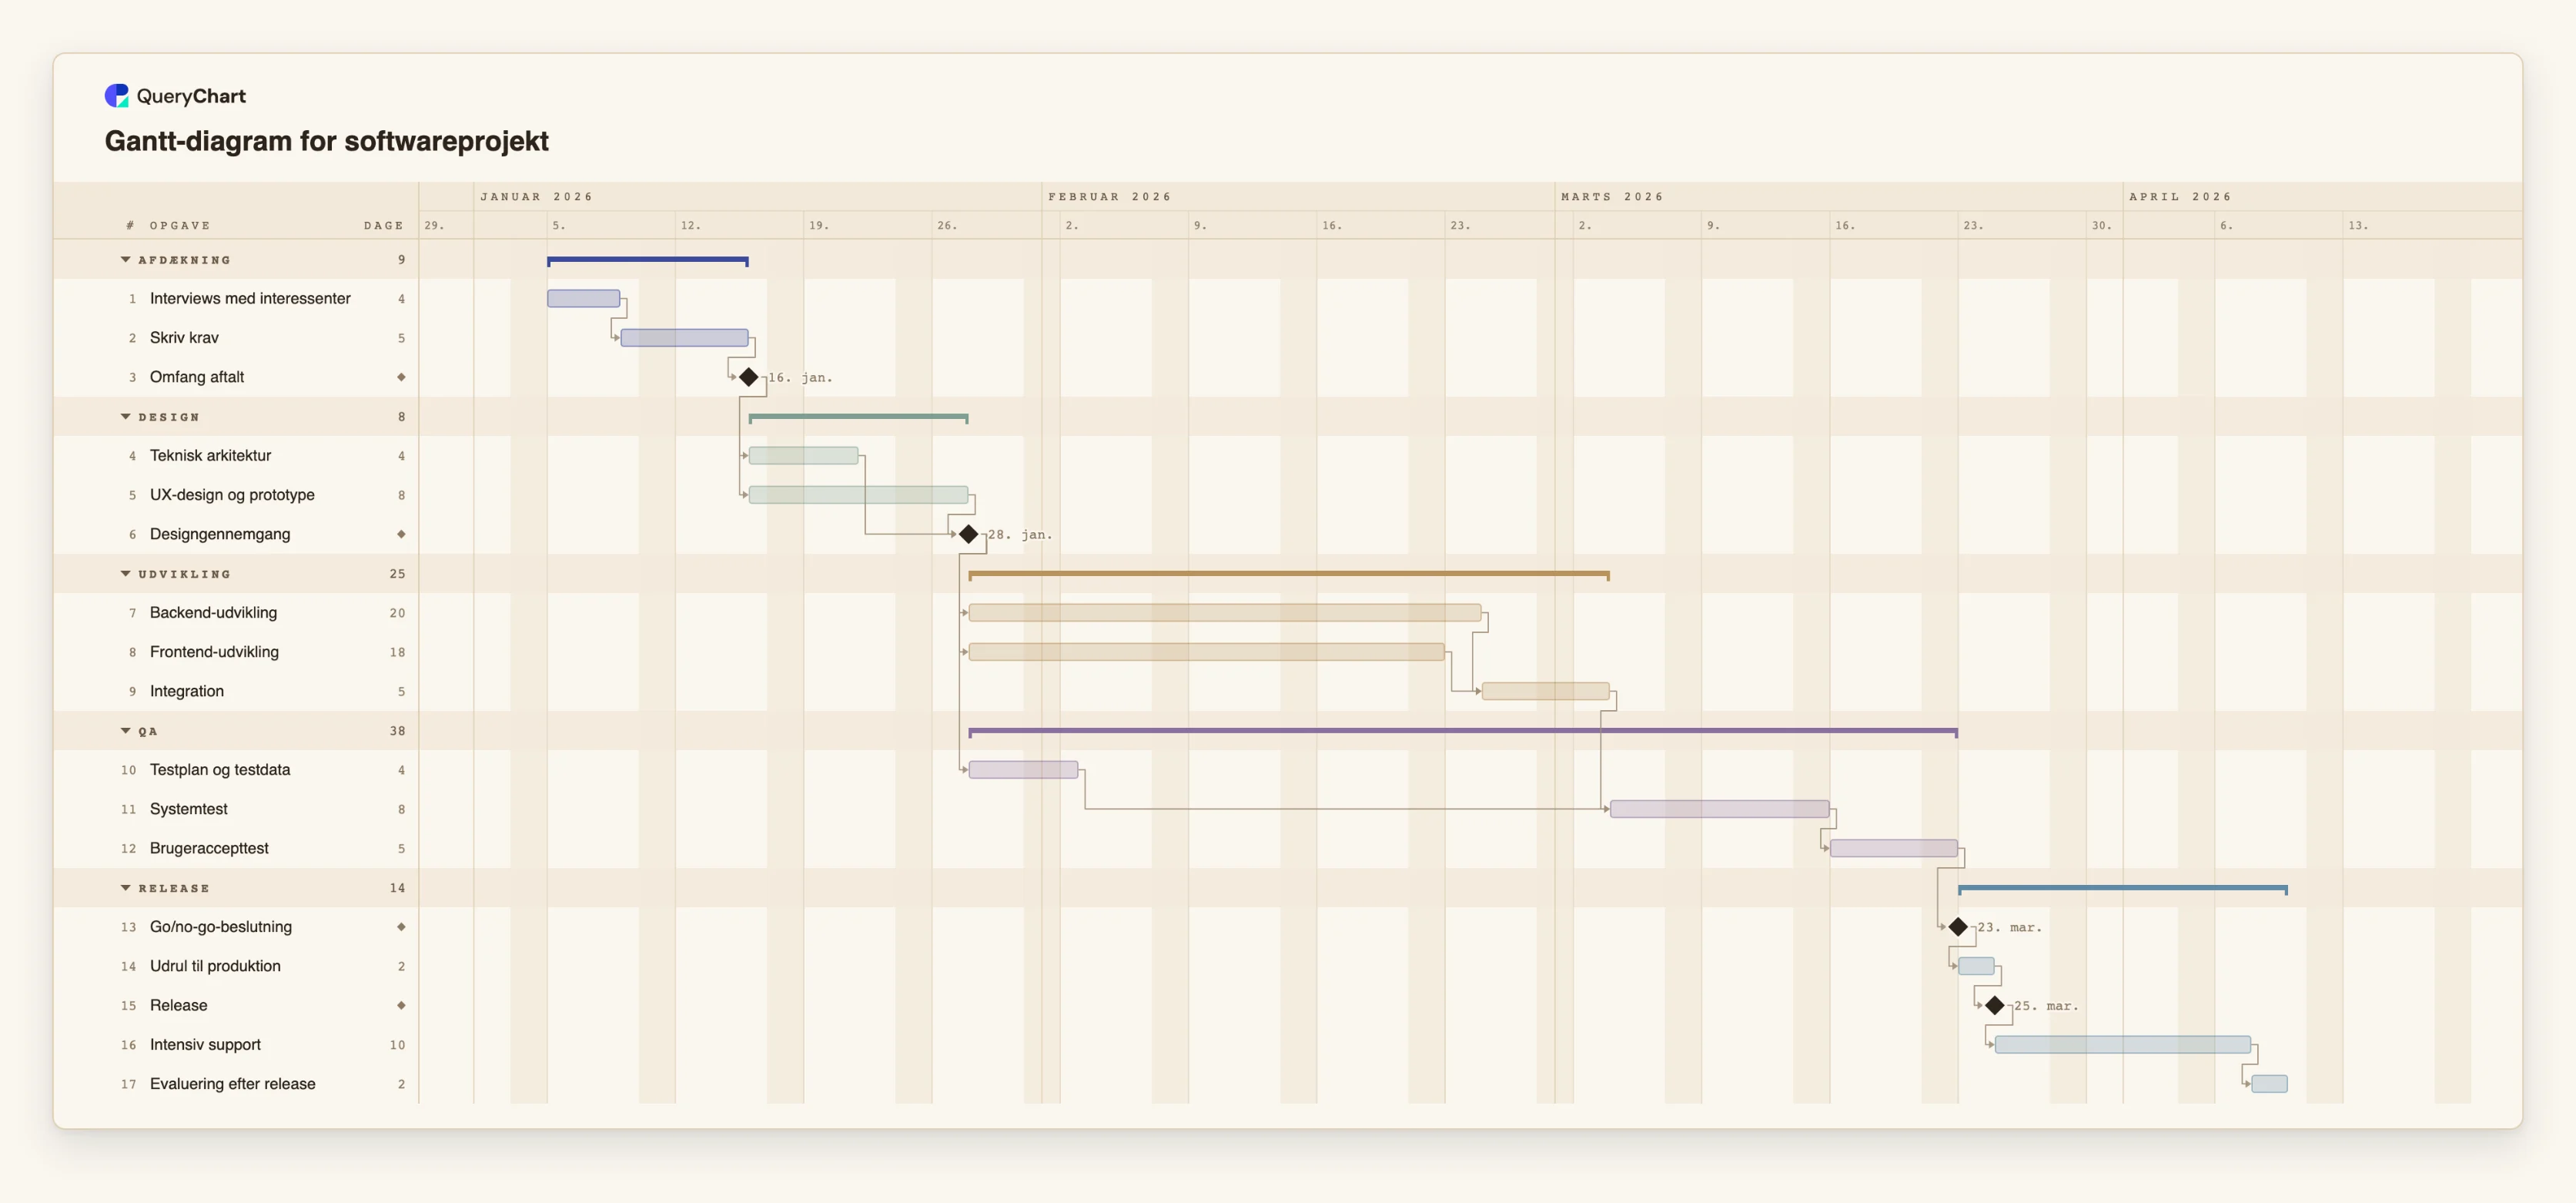Click the OPGAVE column header
2576x1203 pixels.
point(180,226)
